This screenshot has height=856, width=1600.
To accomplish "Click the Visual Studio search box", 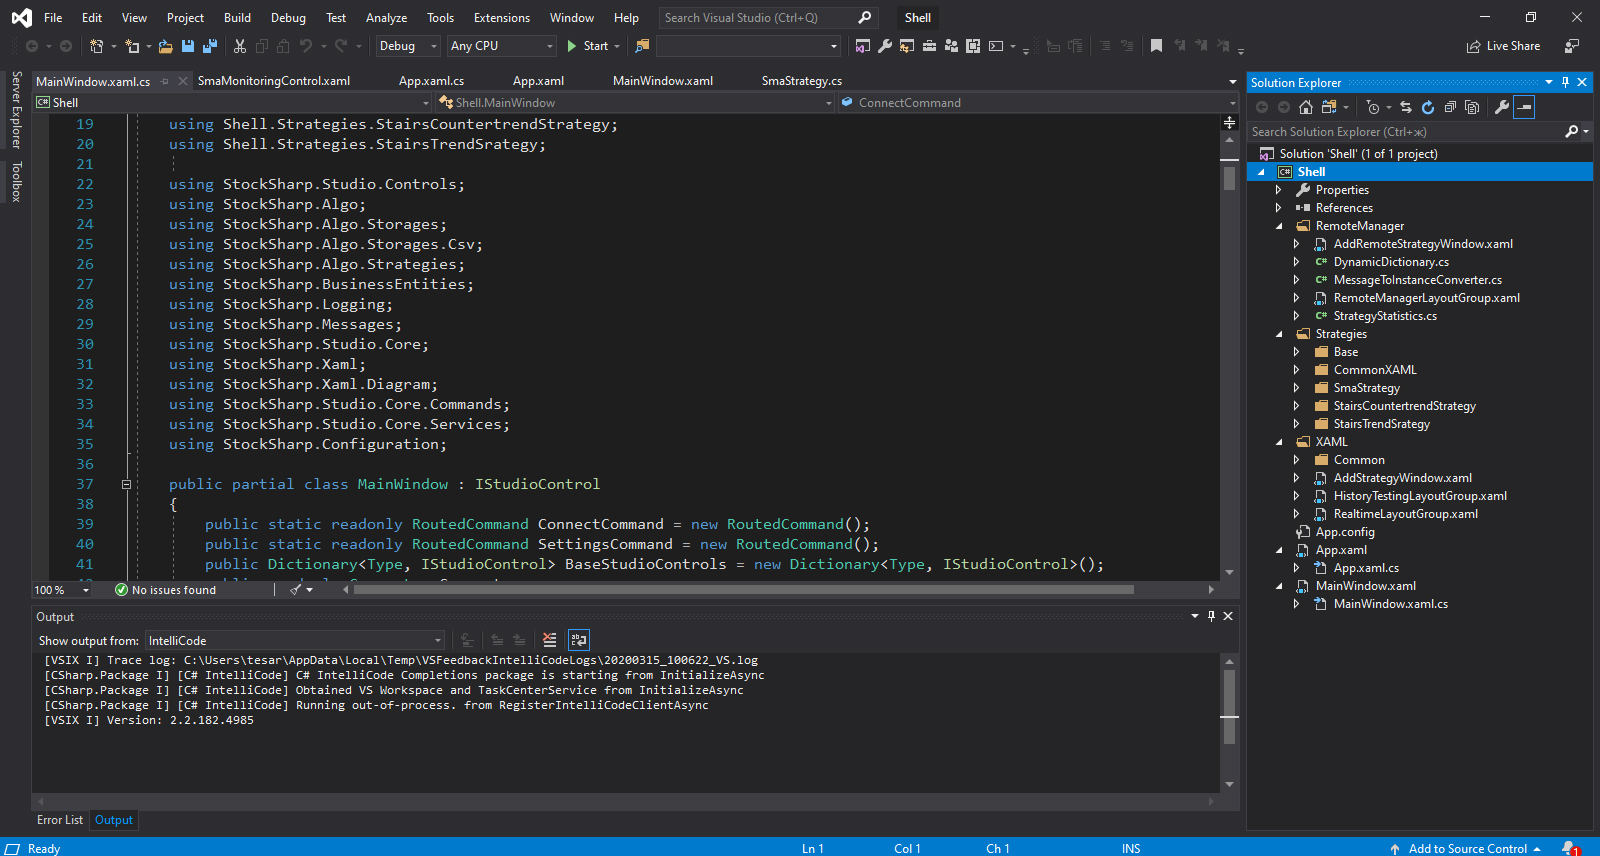I will click(x=767, y=18).
